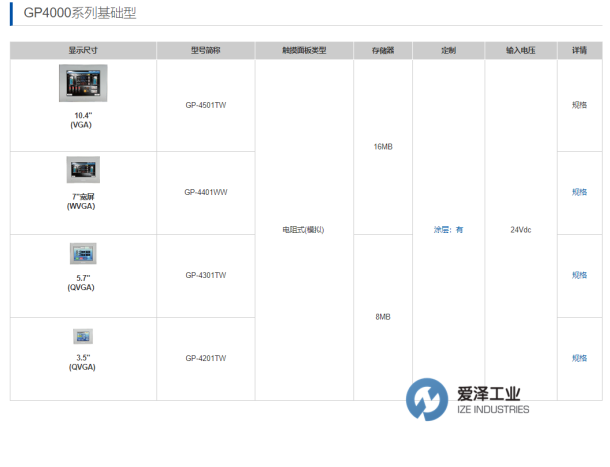Click the 显示尺寸 column header
The height and width of the screenshot is (467, 610).
pos(83,50)
